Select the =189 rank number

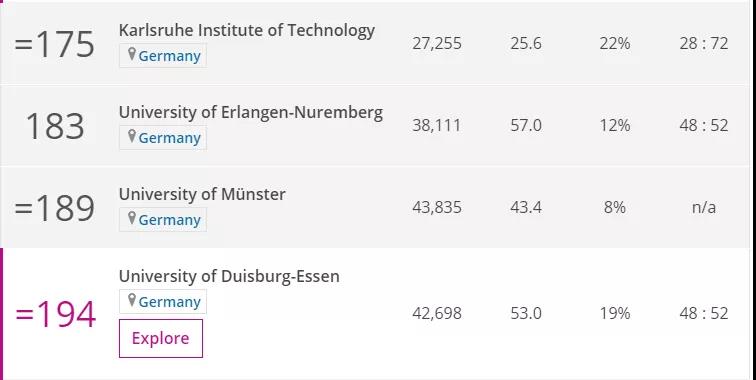[x=54, y=208]
